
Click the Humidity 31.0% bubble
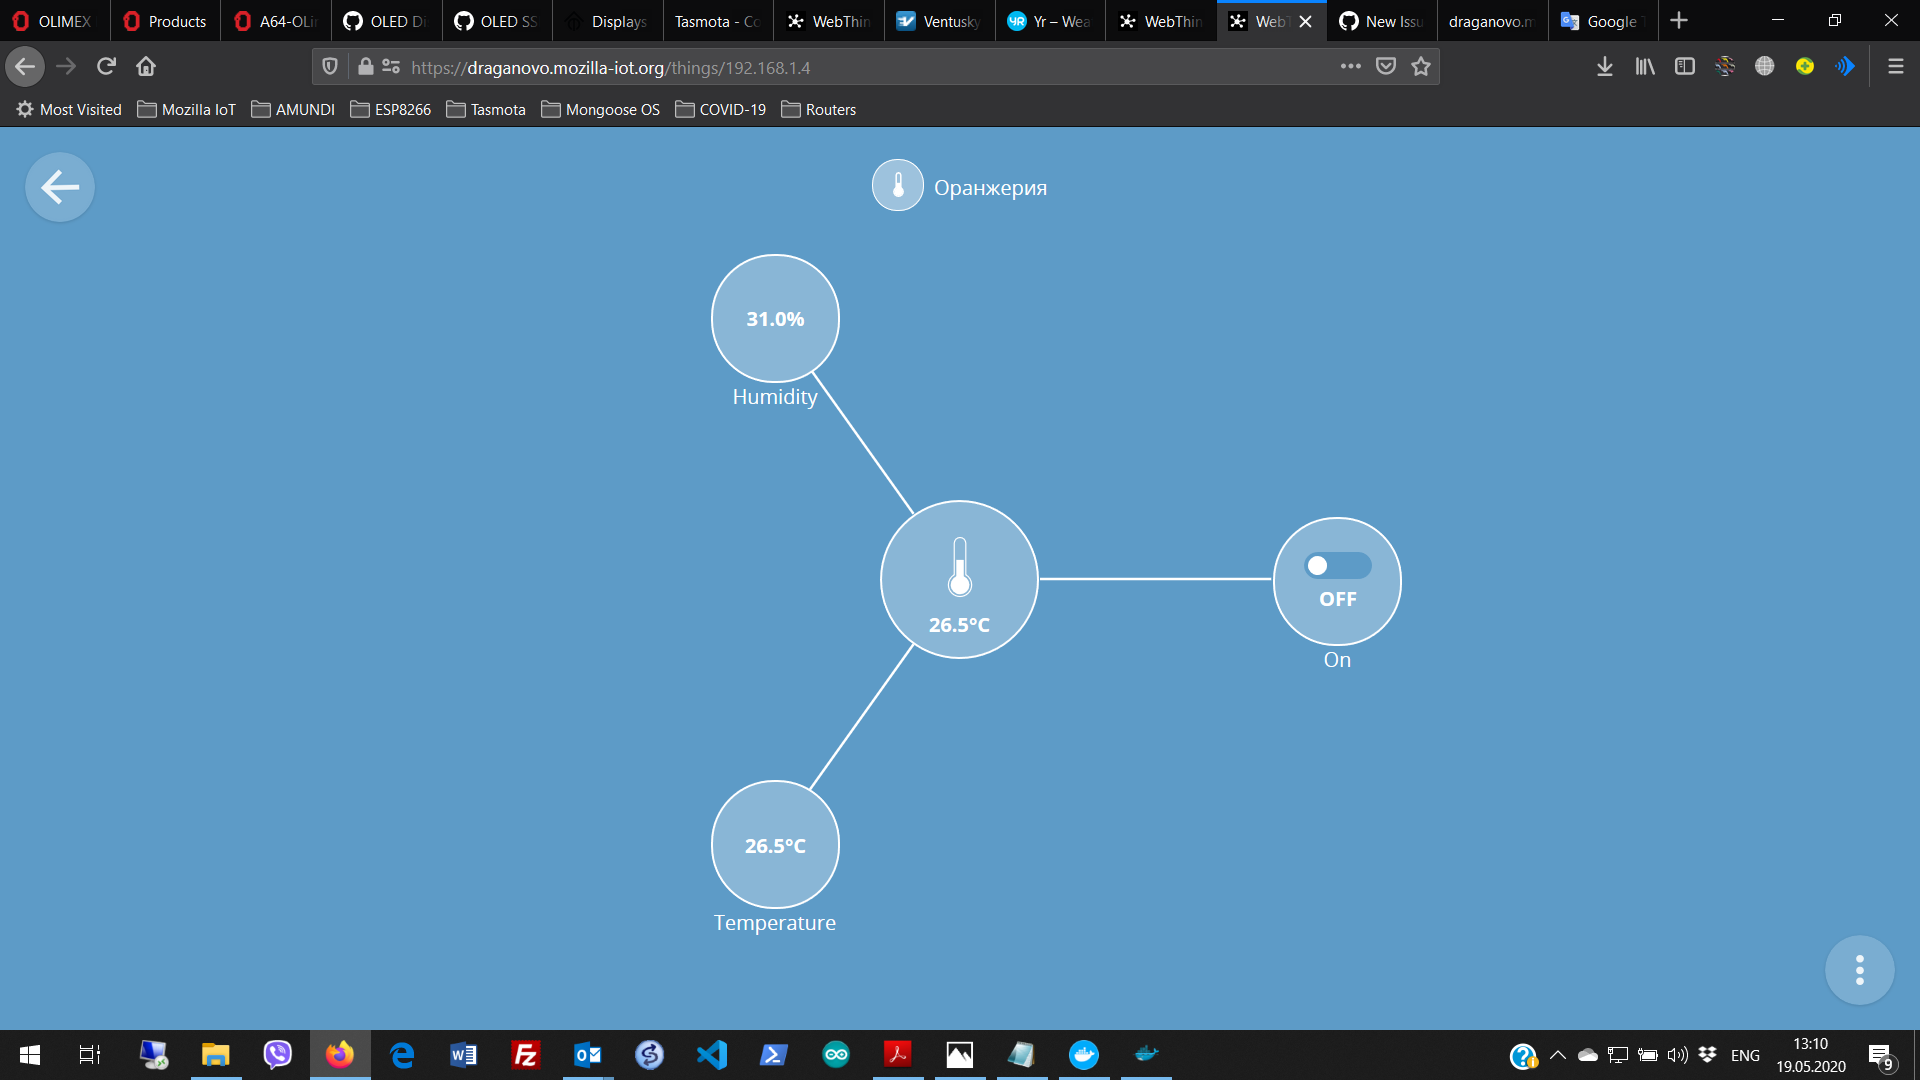(x=775, y=319)
